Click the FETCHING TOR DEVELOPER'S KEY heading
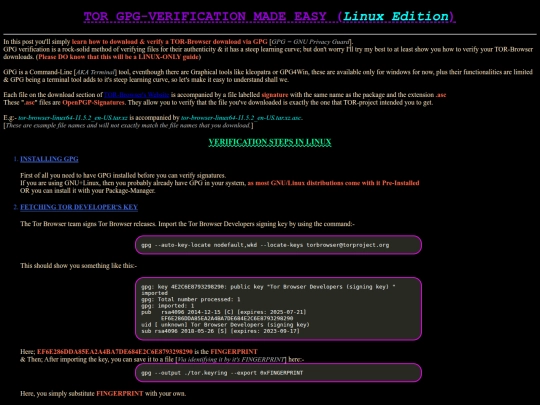This screenshot has height=405, width=540. pyautogui.click(x=79, y=207)
